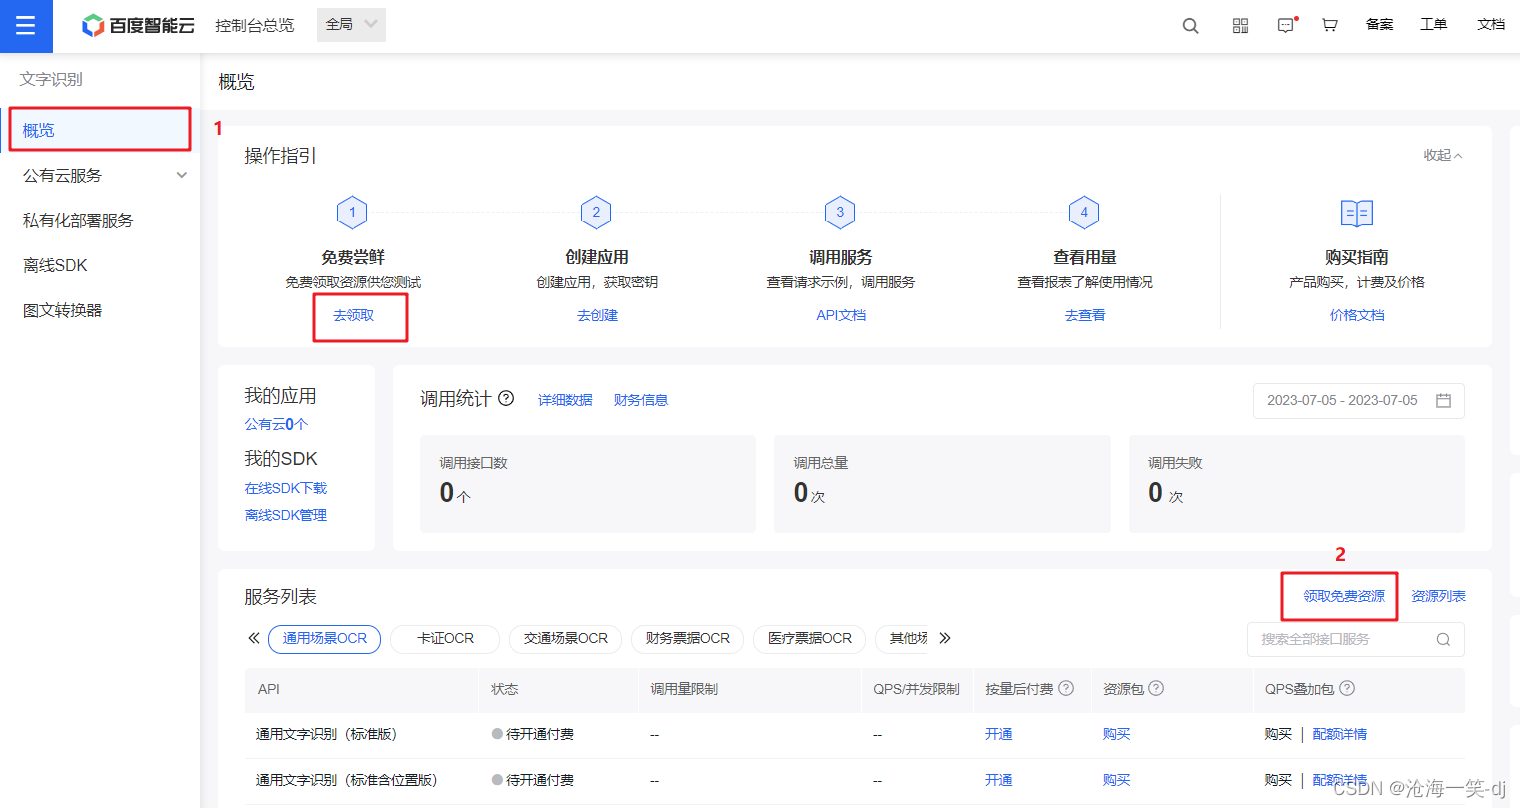Click step 1 hexagon icon above 免费尝鲜
The width and height of the screenshot is (1520, 808).
[x=352, y=212]
